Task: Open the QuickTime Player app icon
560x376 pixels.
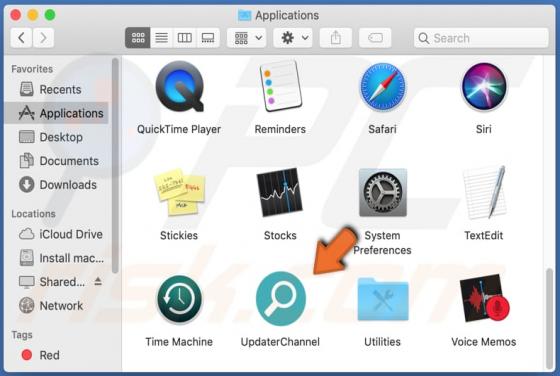Action: (179, 87)
